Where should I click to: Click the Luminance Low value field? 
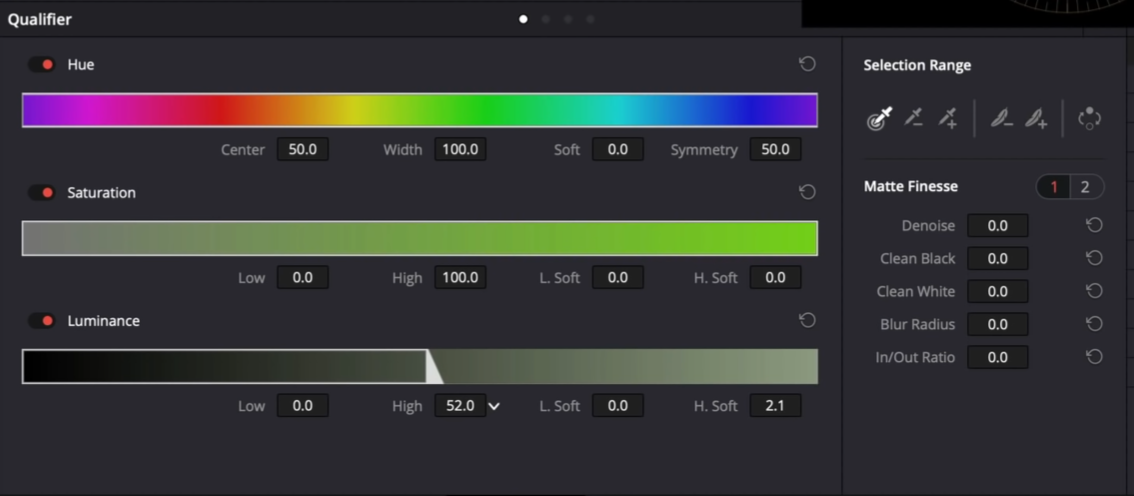click(302, 406)
